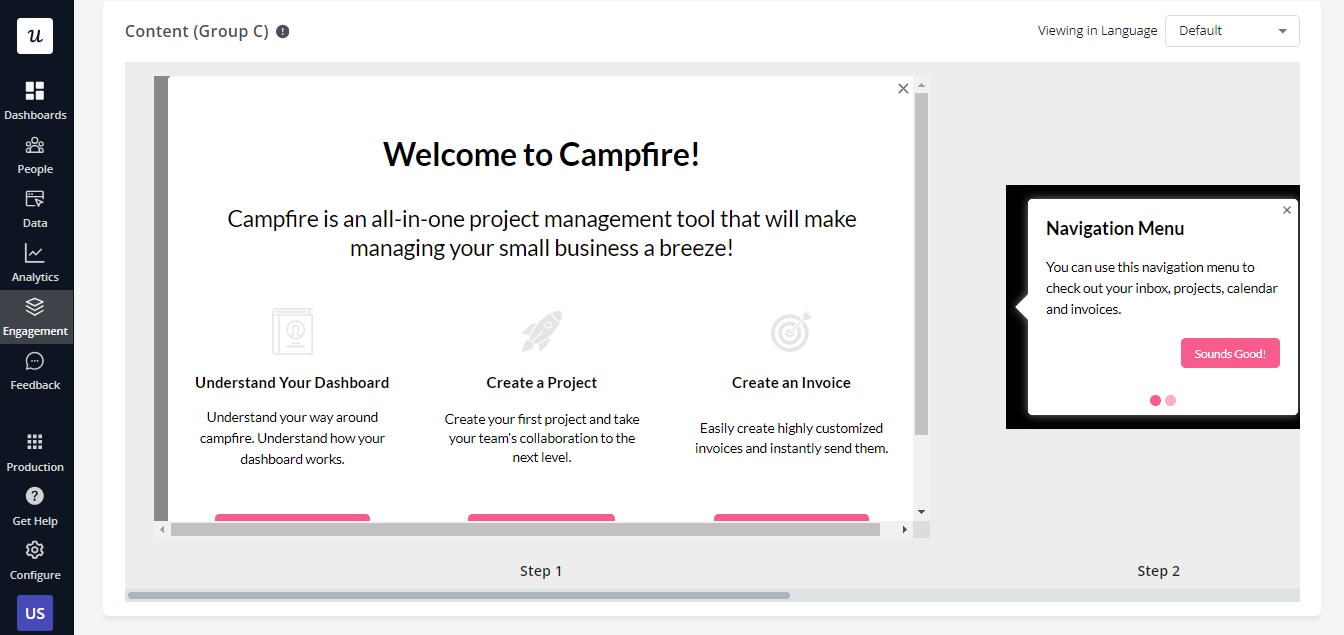Close the Navigation Menu tooltip
1344x635 pixels.
click(x=1287, y=210)
